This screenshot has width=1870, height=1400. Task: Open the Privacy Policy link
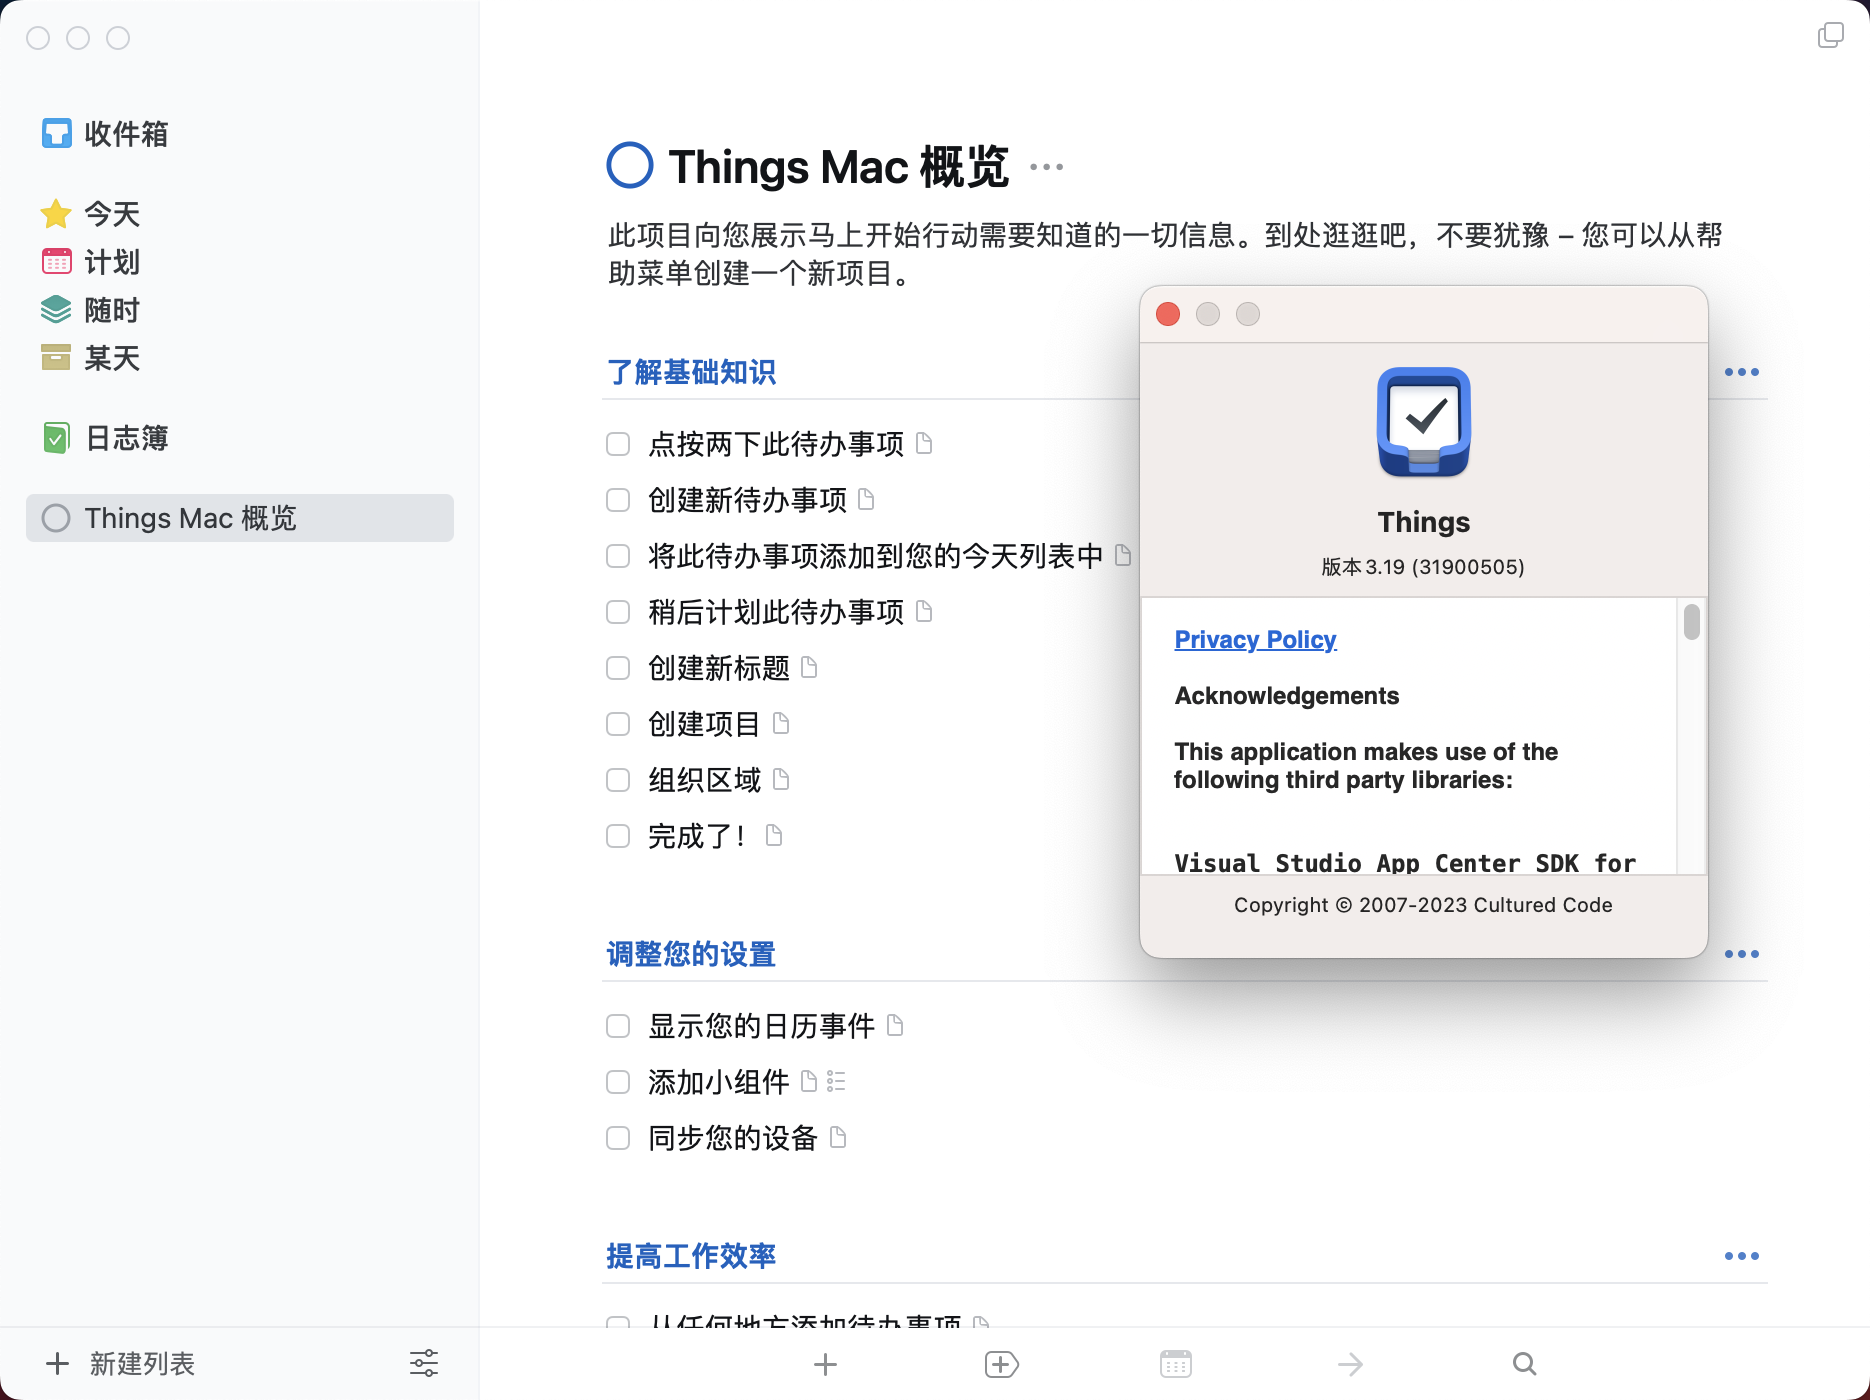click(x=1255, y=640)
